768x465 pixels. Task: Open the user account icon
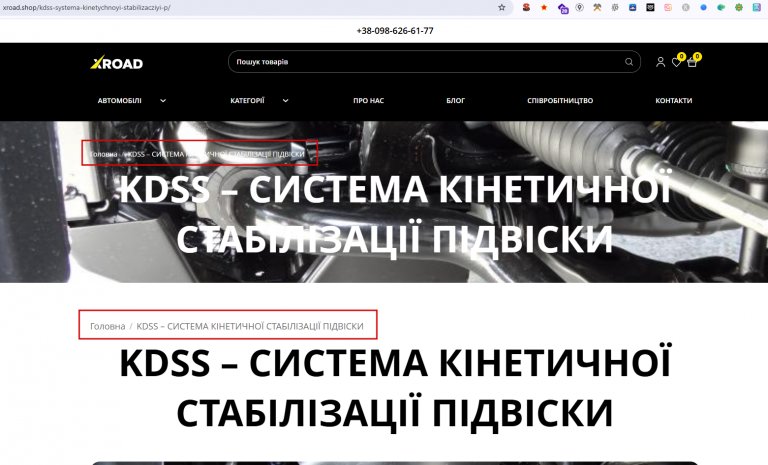pos(660,62)
